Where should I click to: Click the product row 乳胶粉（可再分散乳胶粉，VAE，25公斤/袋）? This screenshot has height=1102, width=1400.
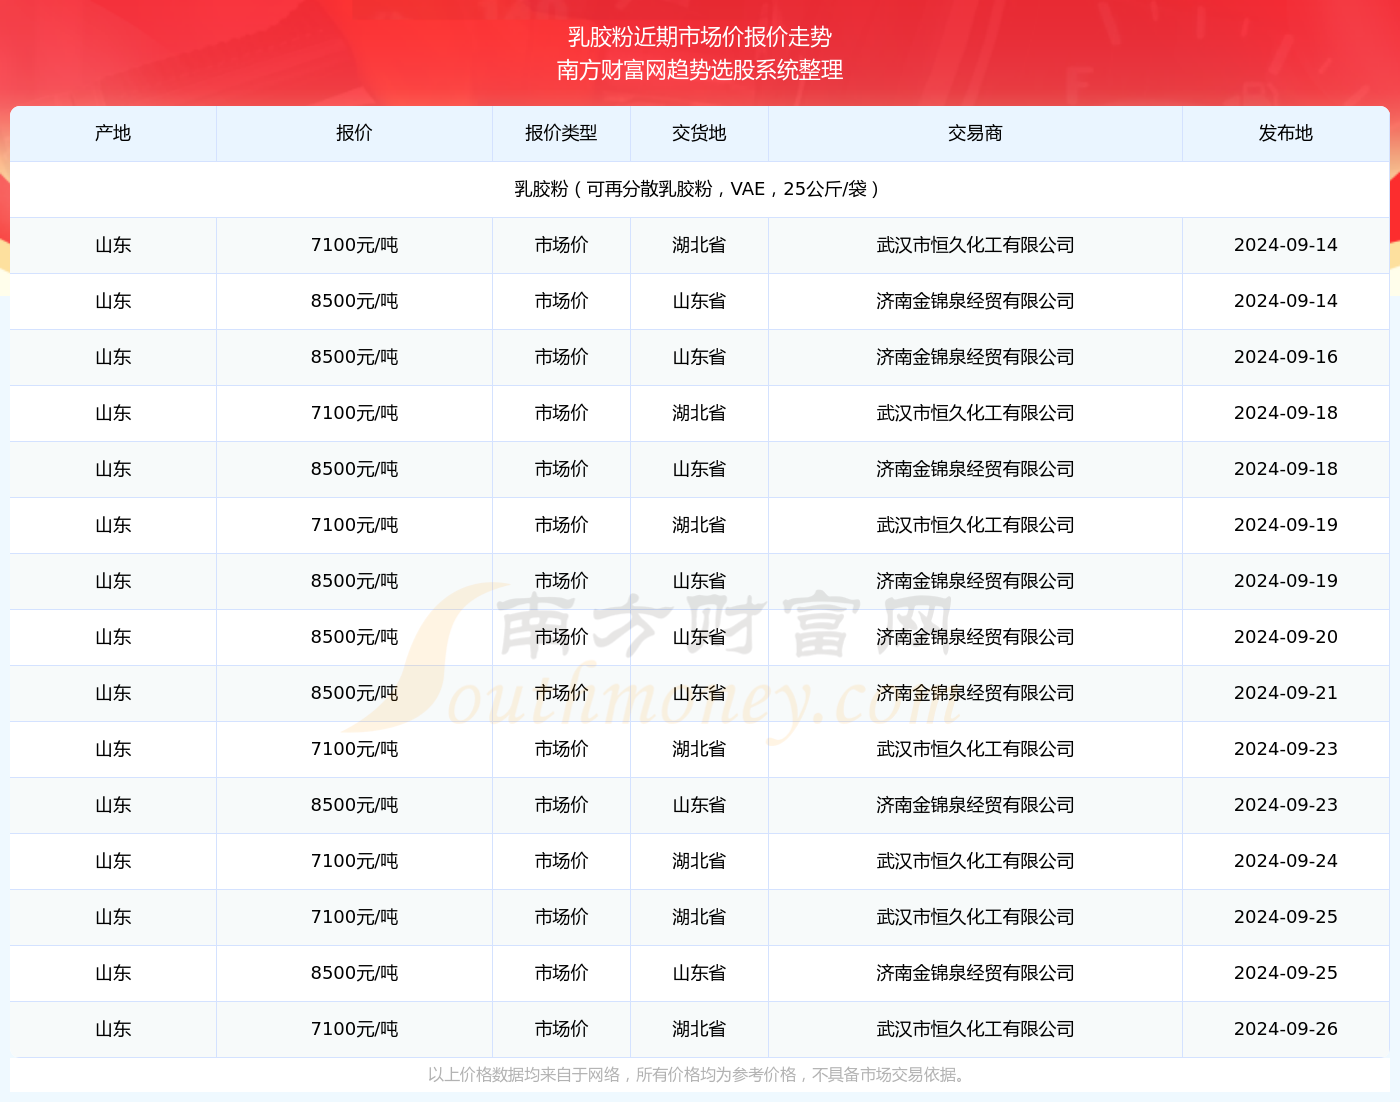[700, 189]
